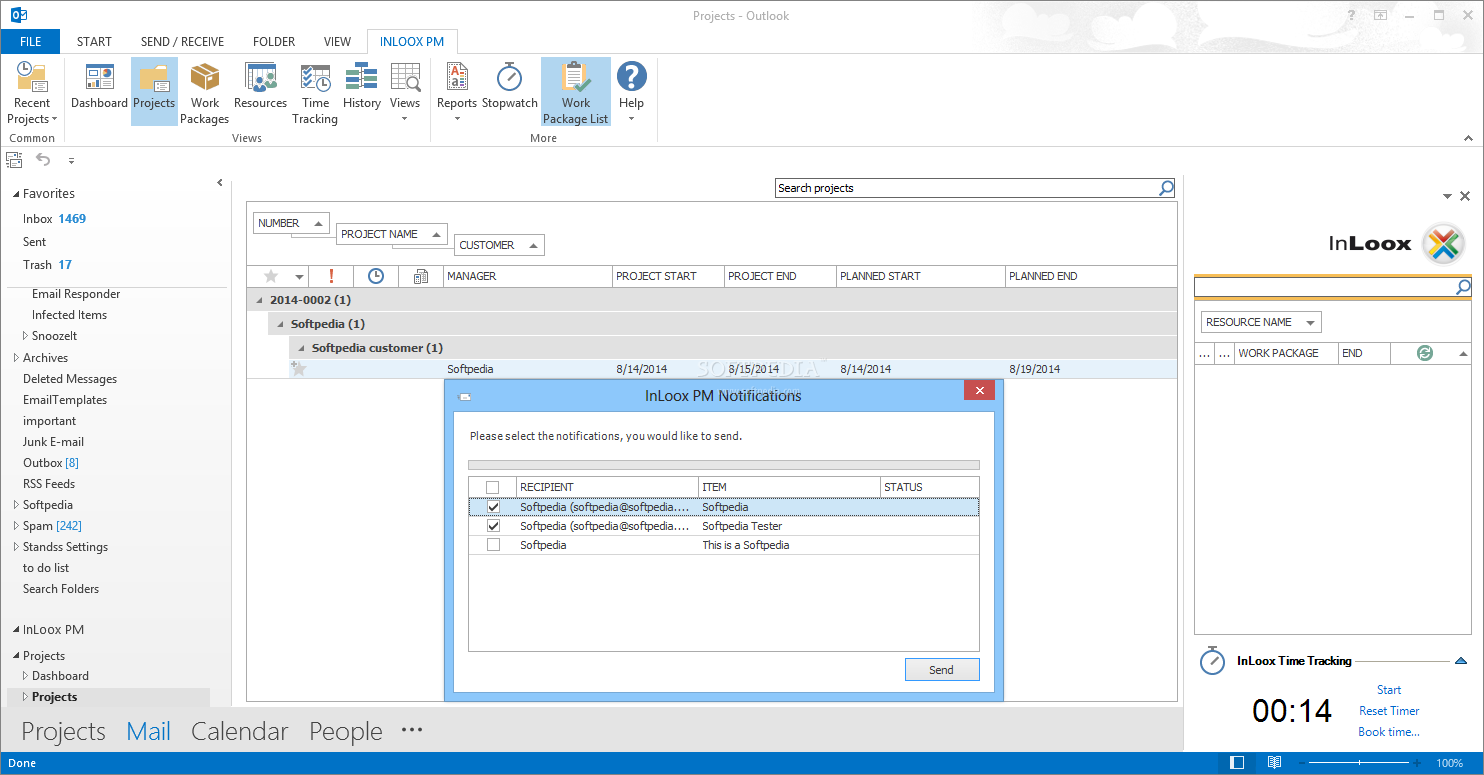Open the Recent Projects ribbon button

point(32,92)
